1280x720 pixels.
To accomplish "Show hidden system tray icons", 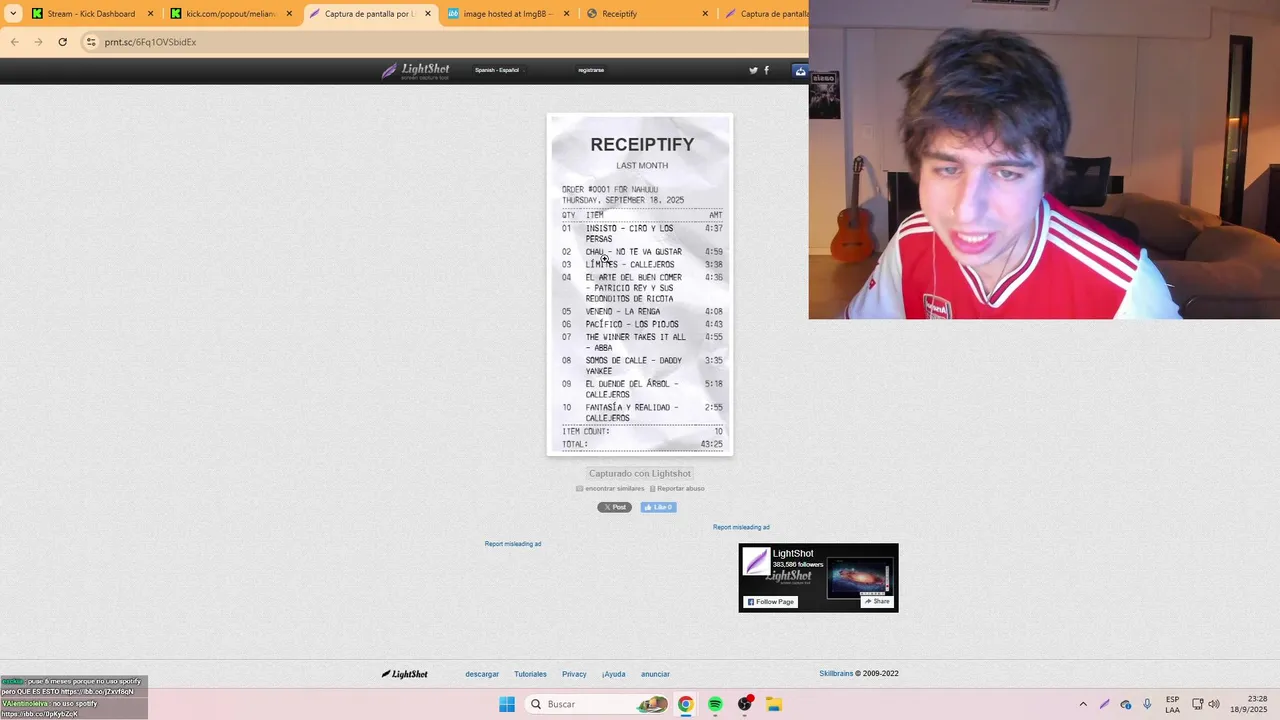I will 1082,704.
